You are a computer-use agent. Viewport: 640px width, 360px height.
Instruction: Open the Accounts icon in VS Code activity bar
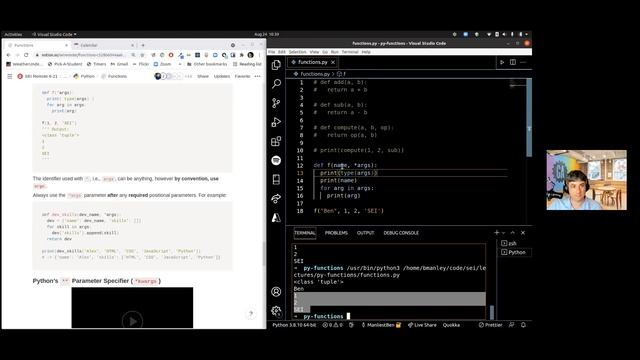point(276,292)
